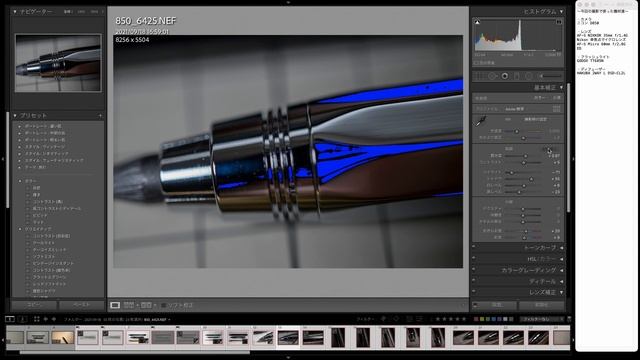The width and height of the screenshot is (640, 360).
Task: Collapse the Presets (プリセット) panel
Action: [15, 116]
